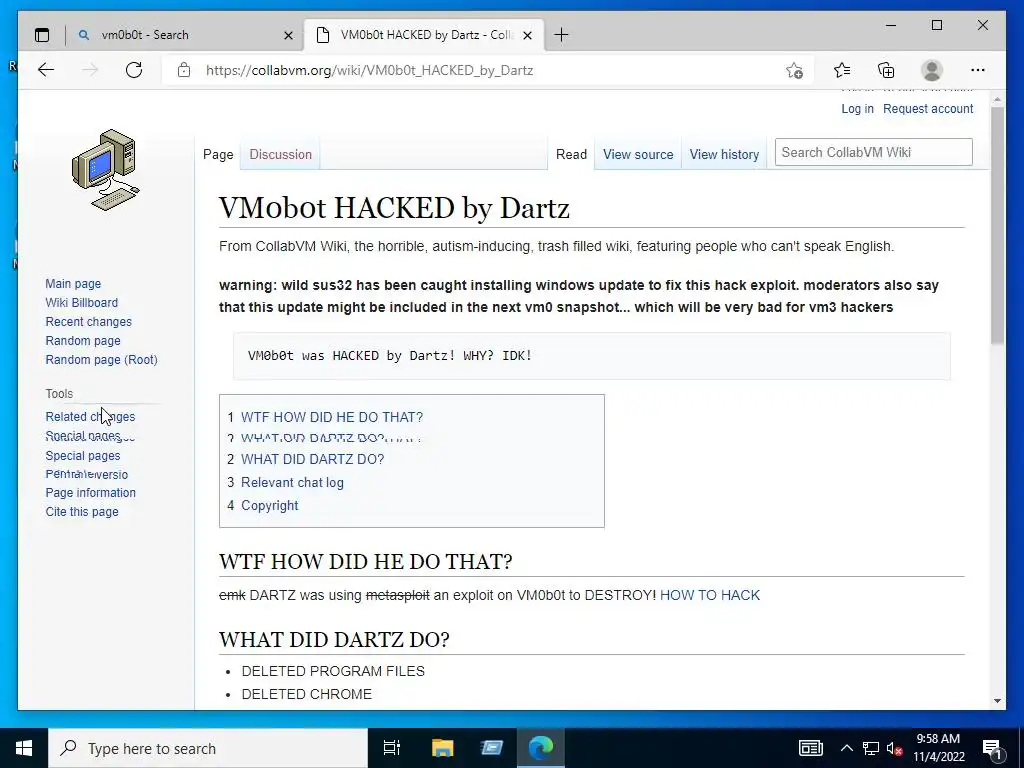Image resolution: width=1024 pixels, height=768 pixels.
Task: Click the Log in link
Action: 857,109
